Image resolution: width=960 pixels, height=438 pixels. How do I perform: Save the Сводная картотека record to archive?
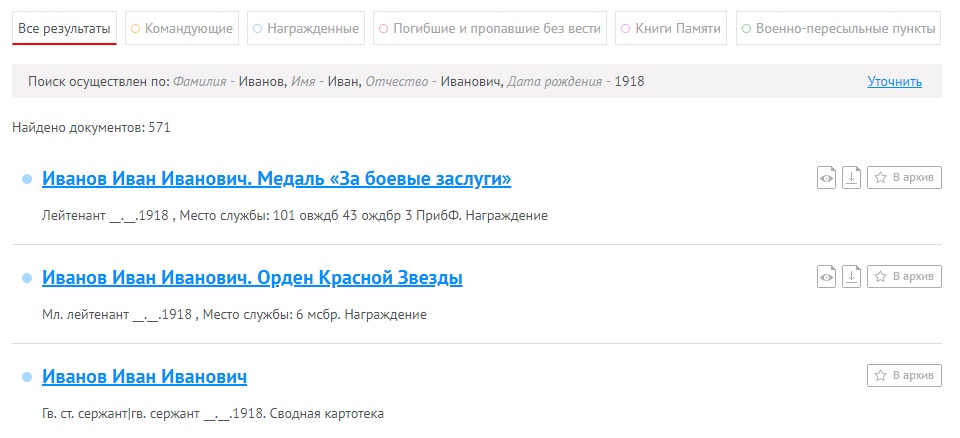coord(904,376)
